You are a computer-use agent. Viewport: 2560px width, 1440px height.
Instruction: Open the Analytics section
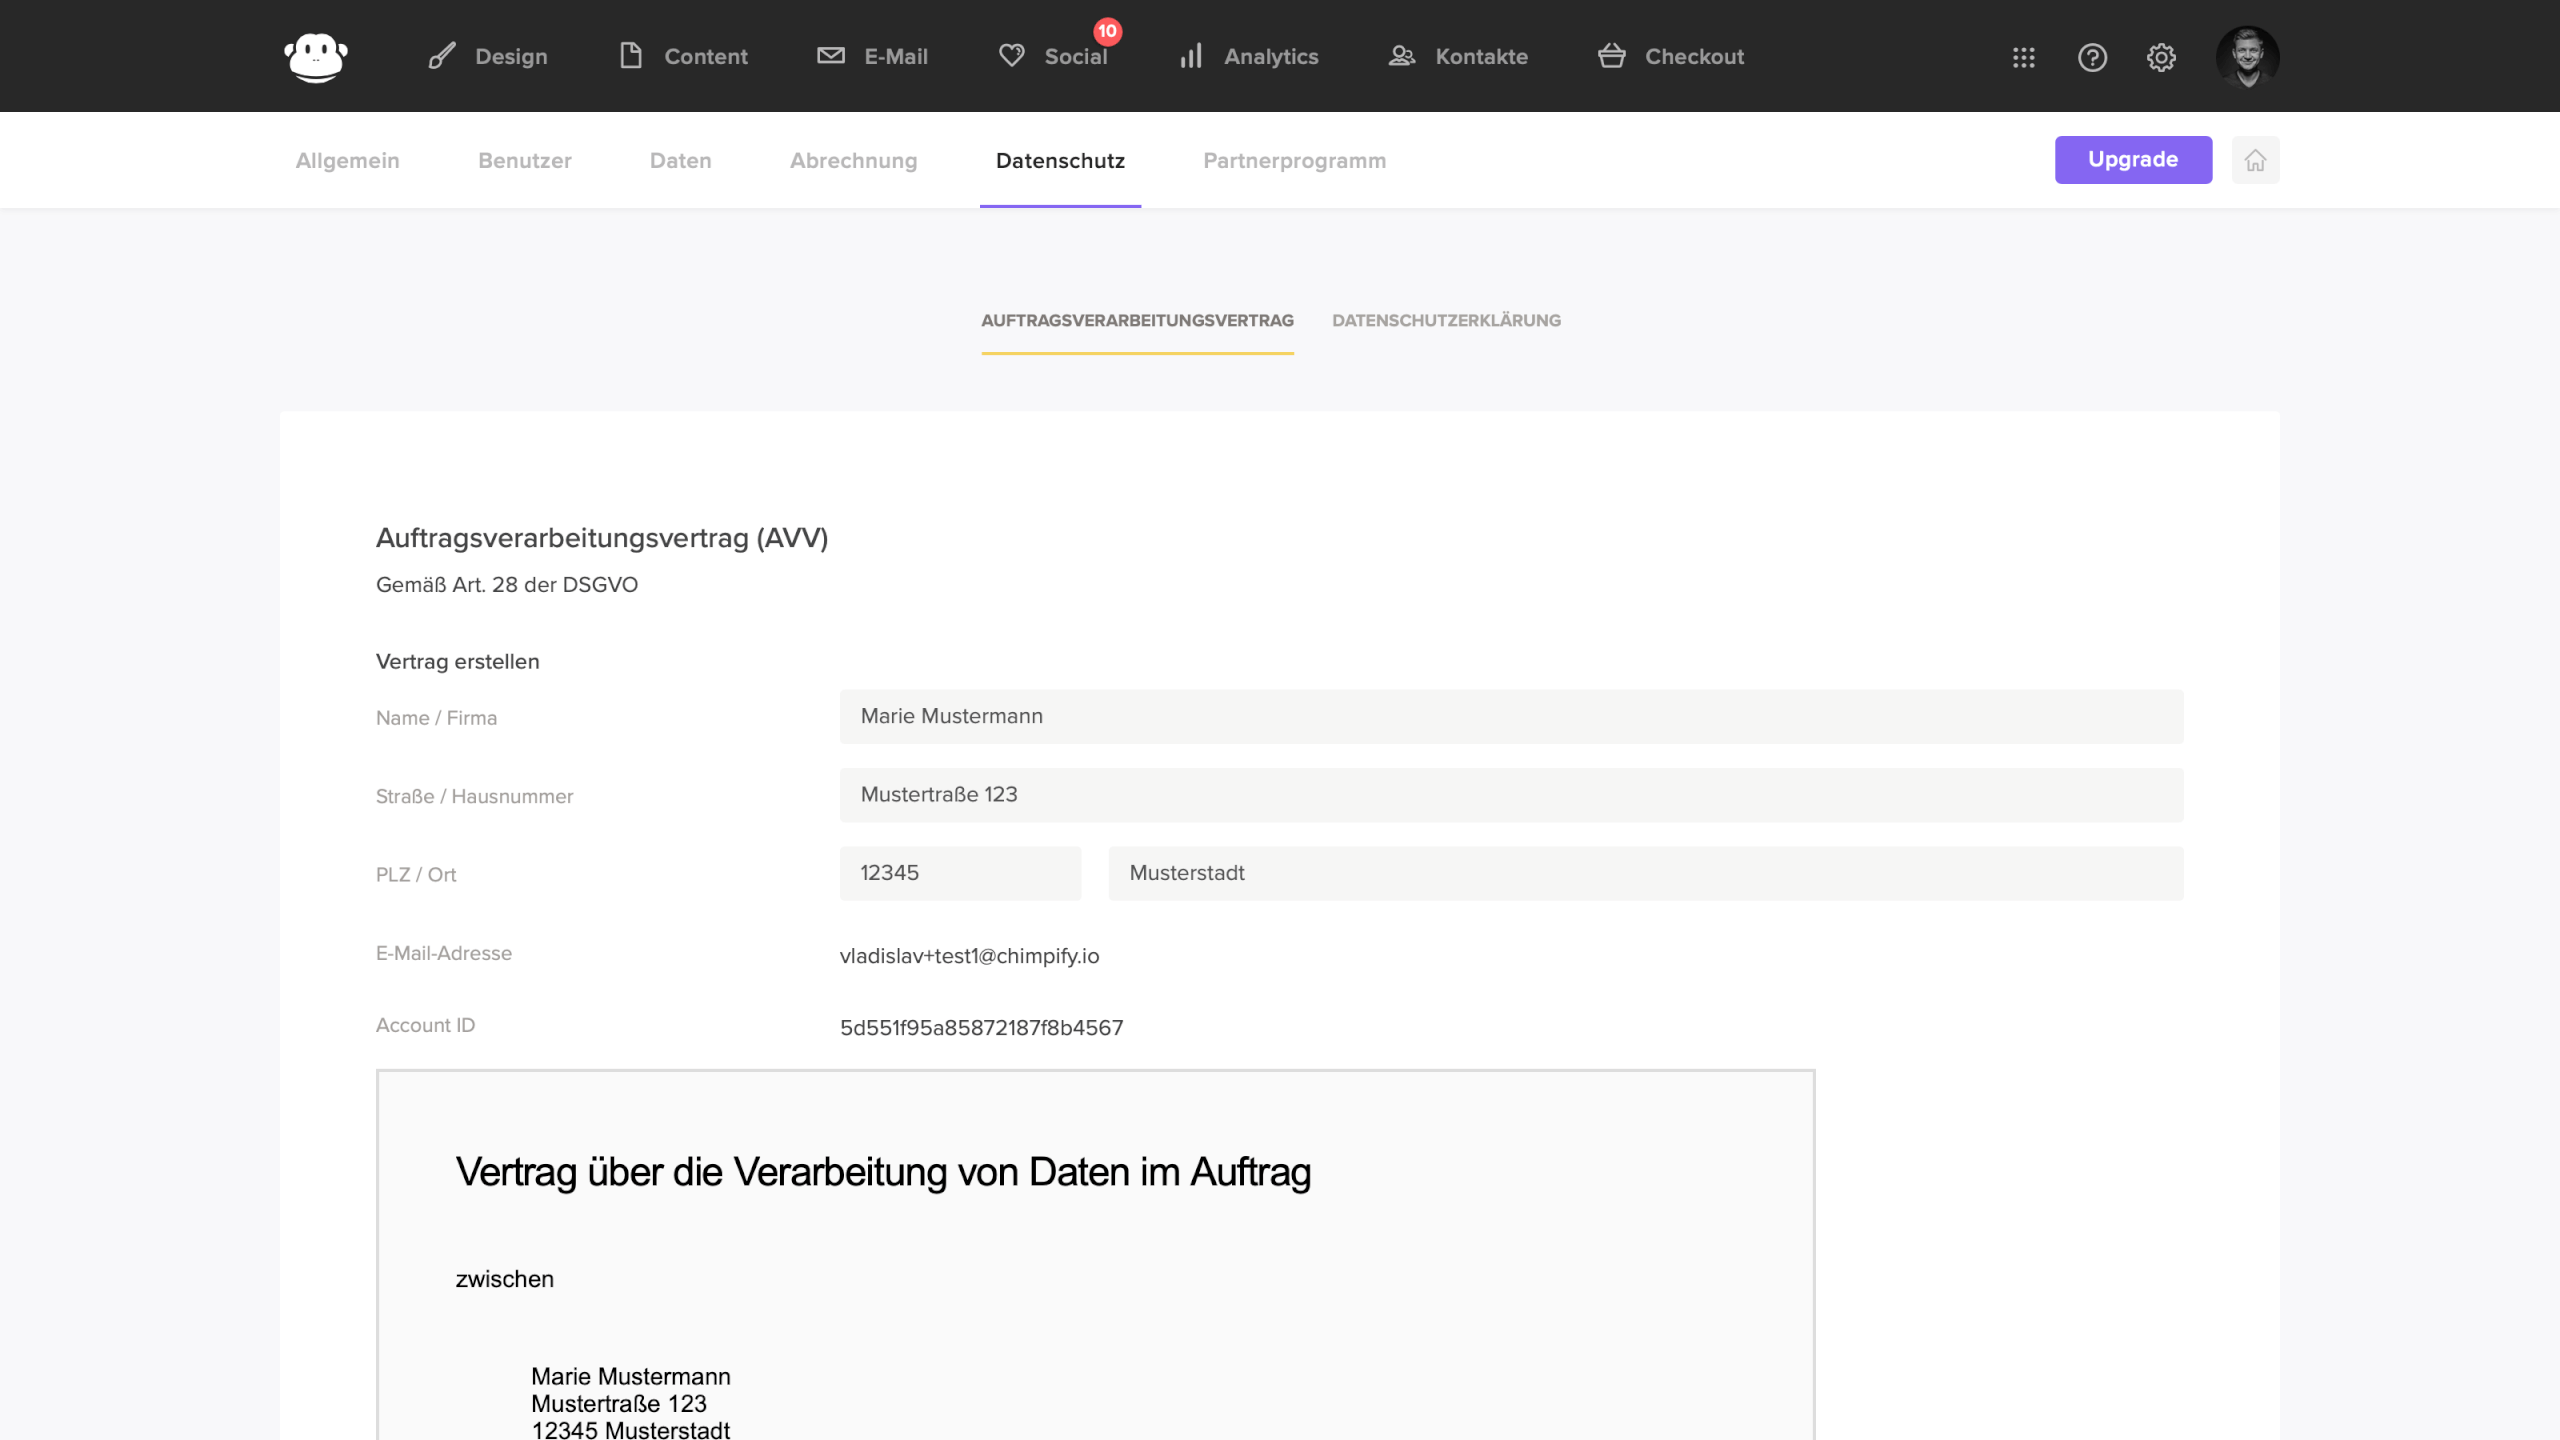1249,57
